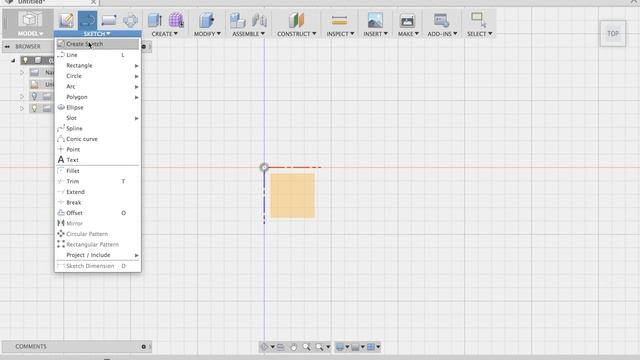
Task: Open the MODEL workspace dropdown
Action: [x=30, y=33]
